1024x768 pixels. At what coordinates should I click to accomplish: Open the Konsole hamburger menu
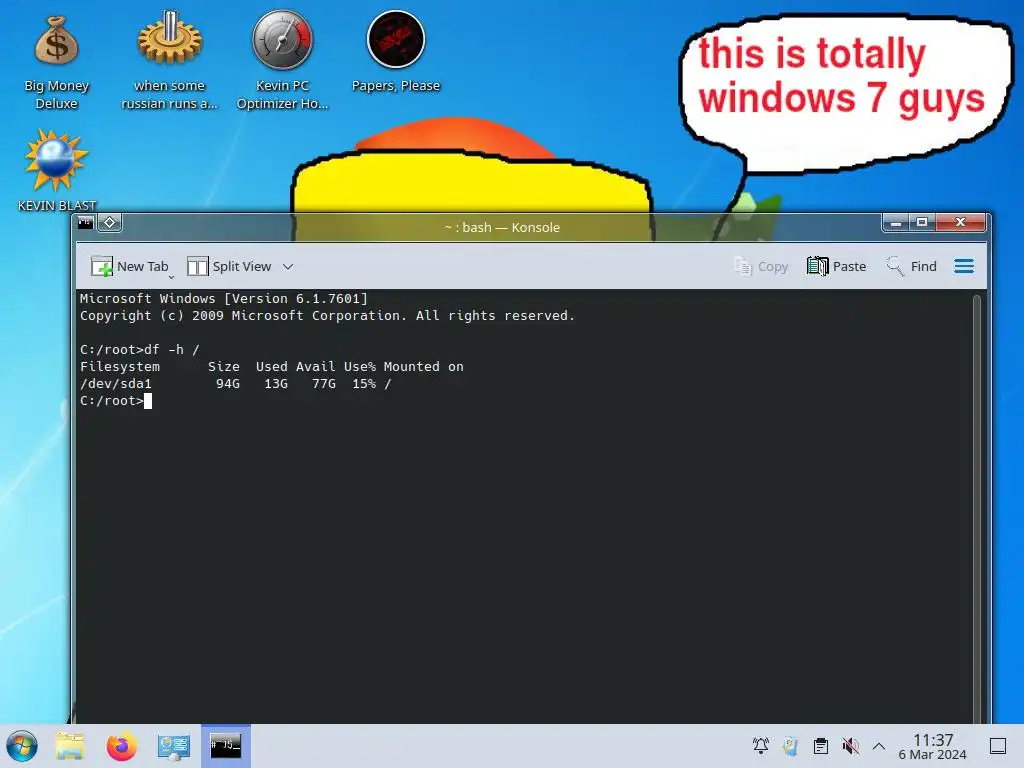[964, 266]
